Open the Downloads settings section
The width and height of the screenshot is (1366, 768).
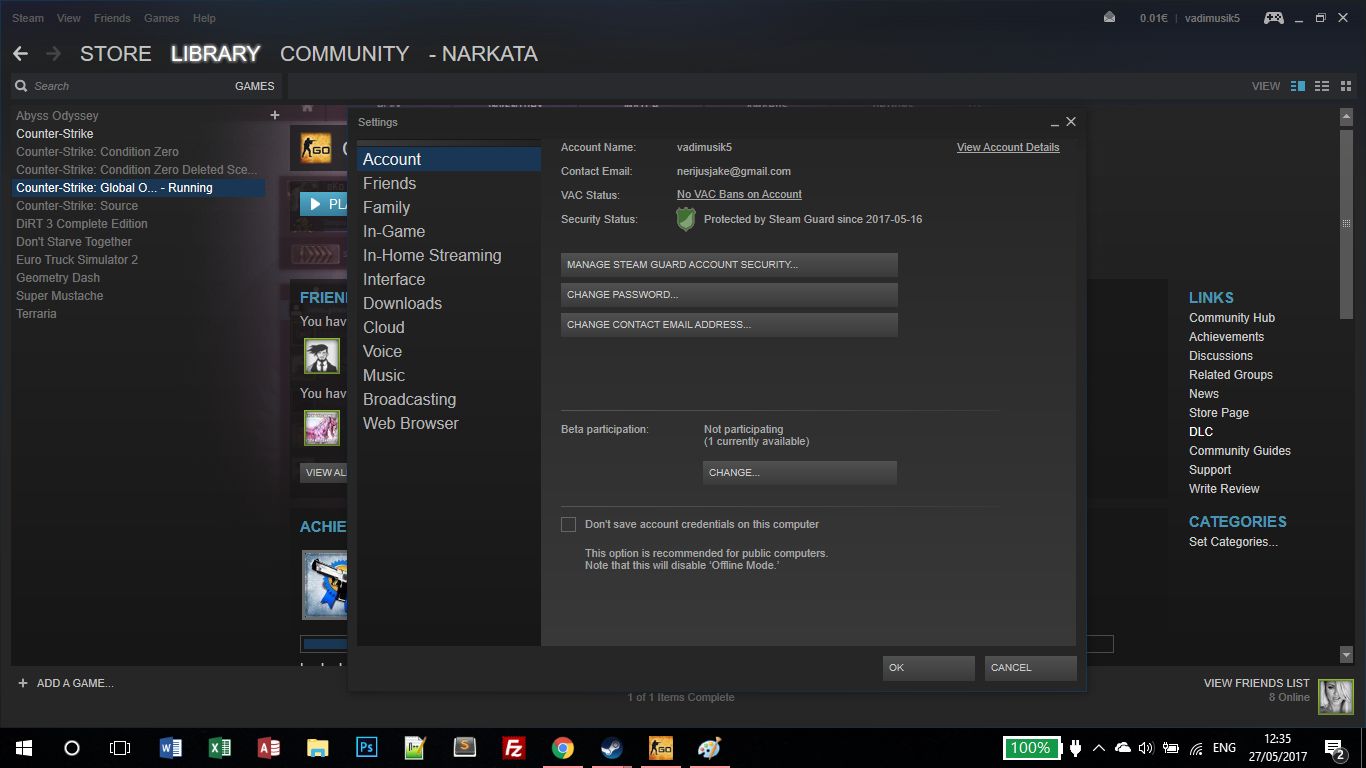coord(402,303)
